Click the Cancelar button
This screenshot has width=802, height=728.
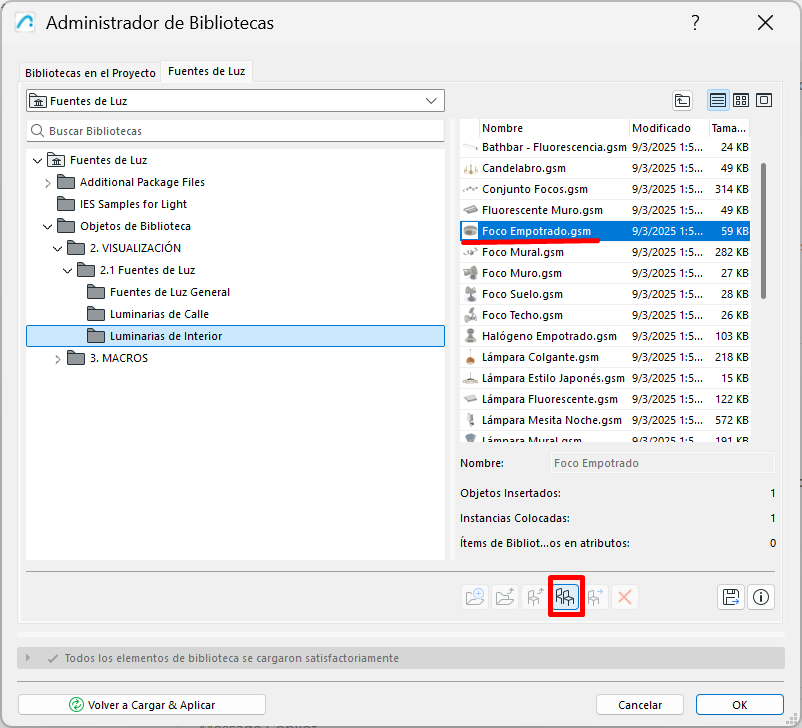639,704
